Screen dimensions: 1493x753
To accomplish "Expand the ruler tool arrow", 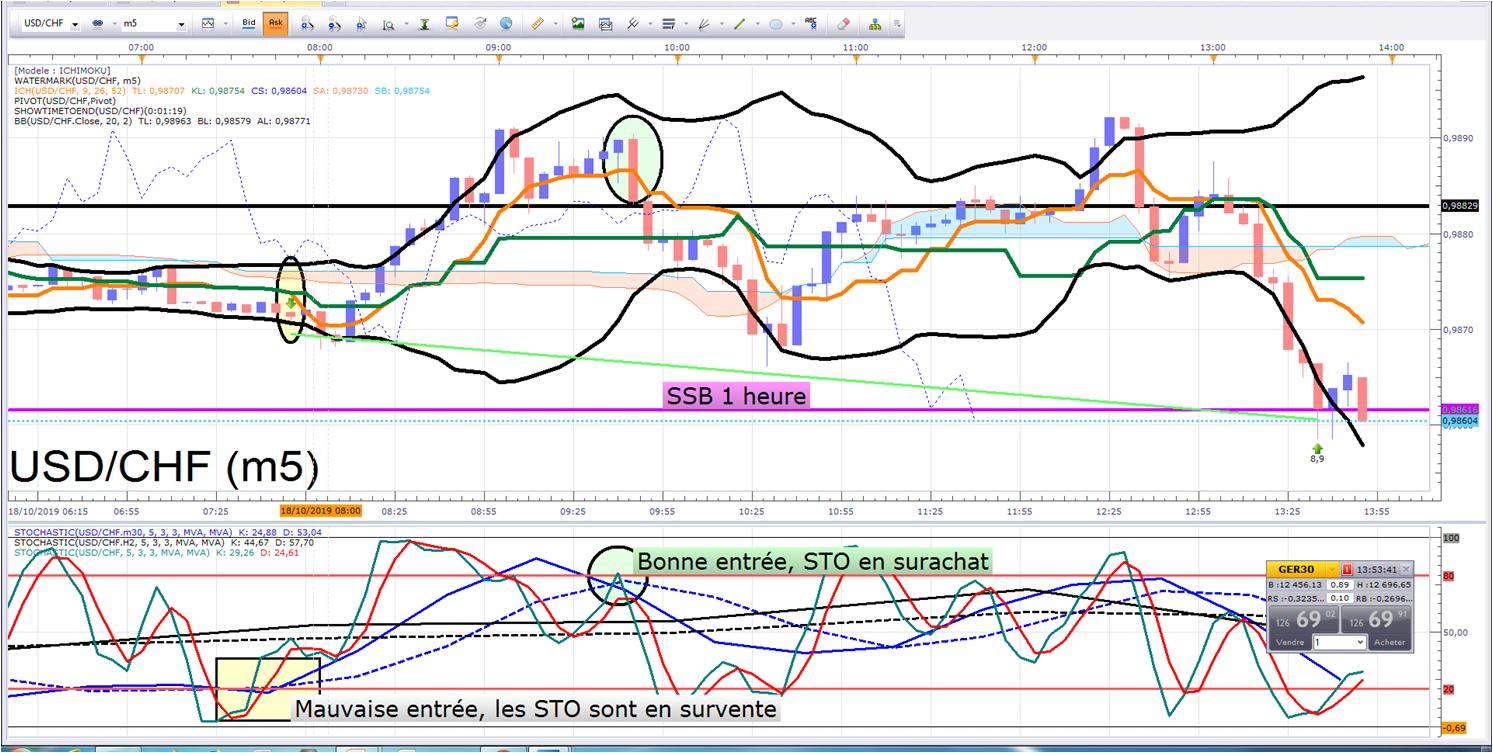I will pyautogui.click(x=556, y=23).
